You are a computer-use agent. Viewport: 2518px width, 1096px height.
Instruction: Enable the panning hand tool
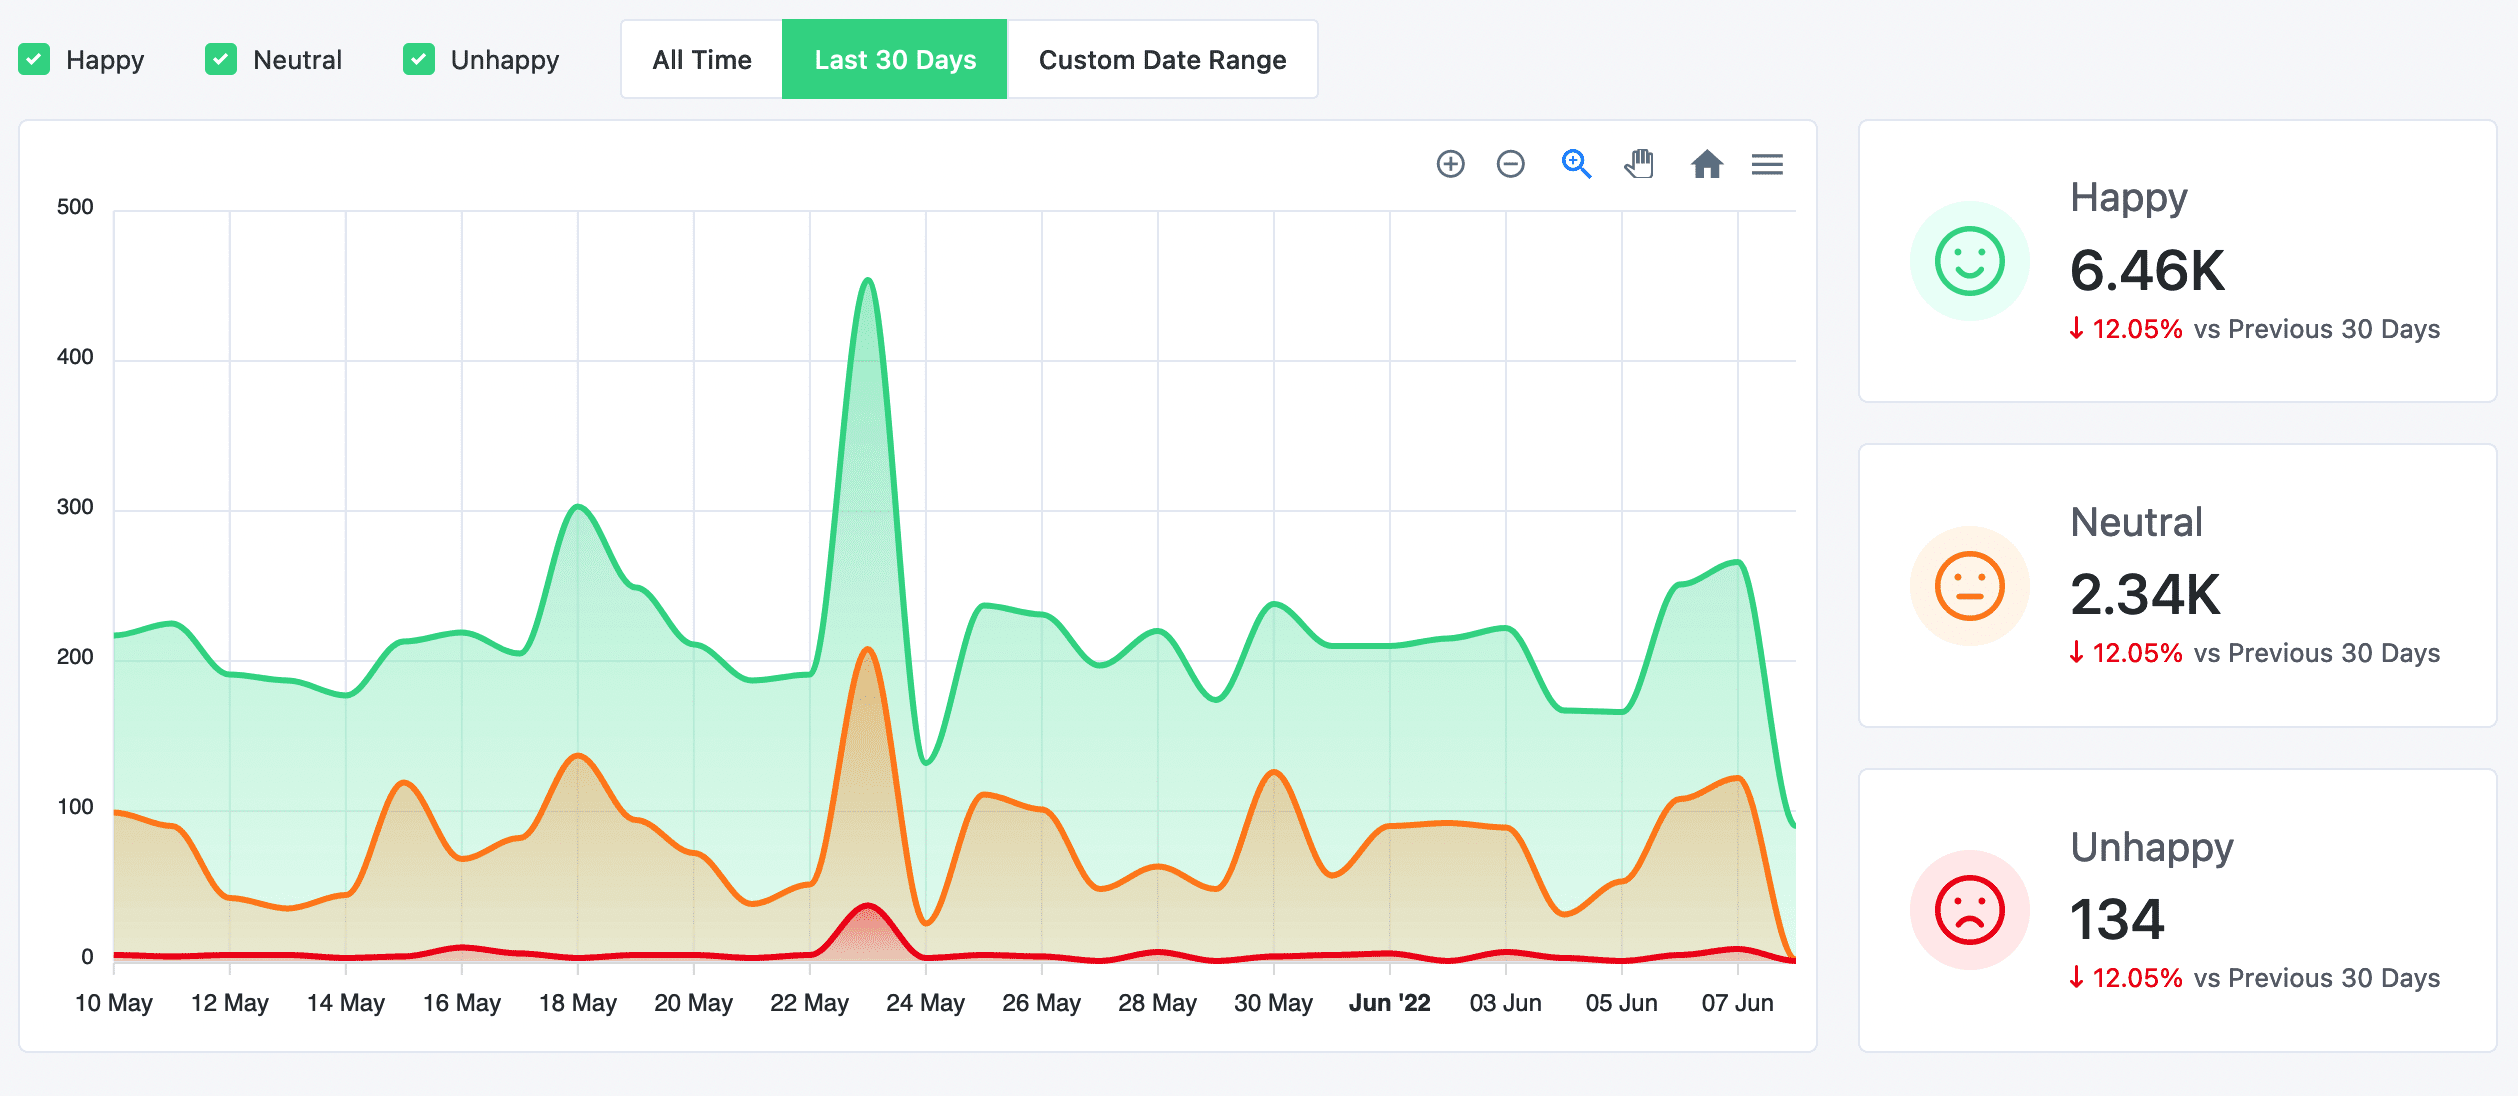[1639, 164]
